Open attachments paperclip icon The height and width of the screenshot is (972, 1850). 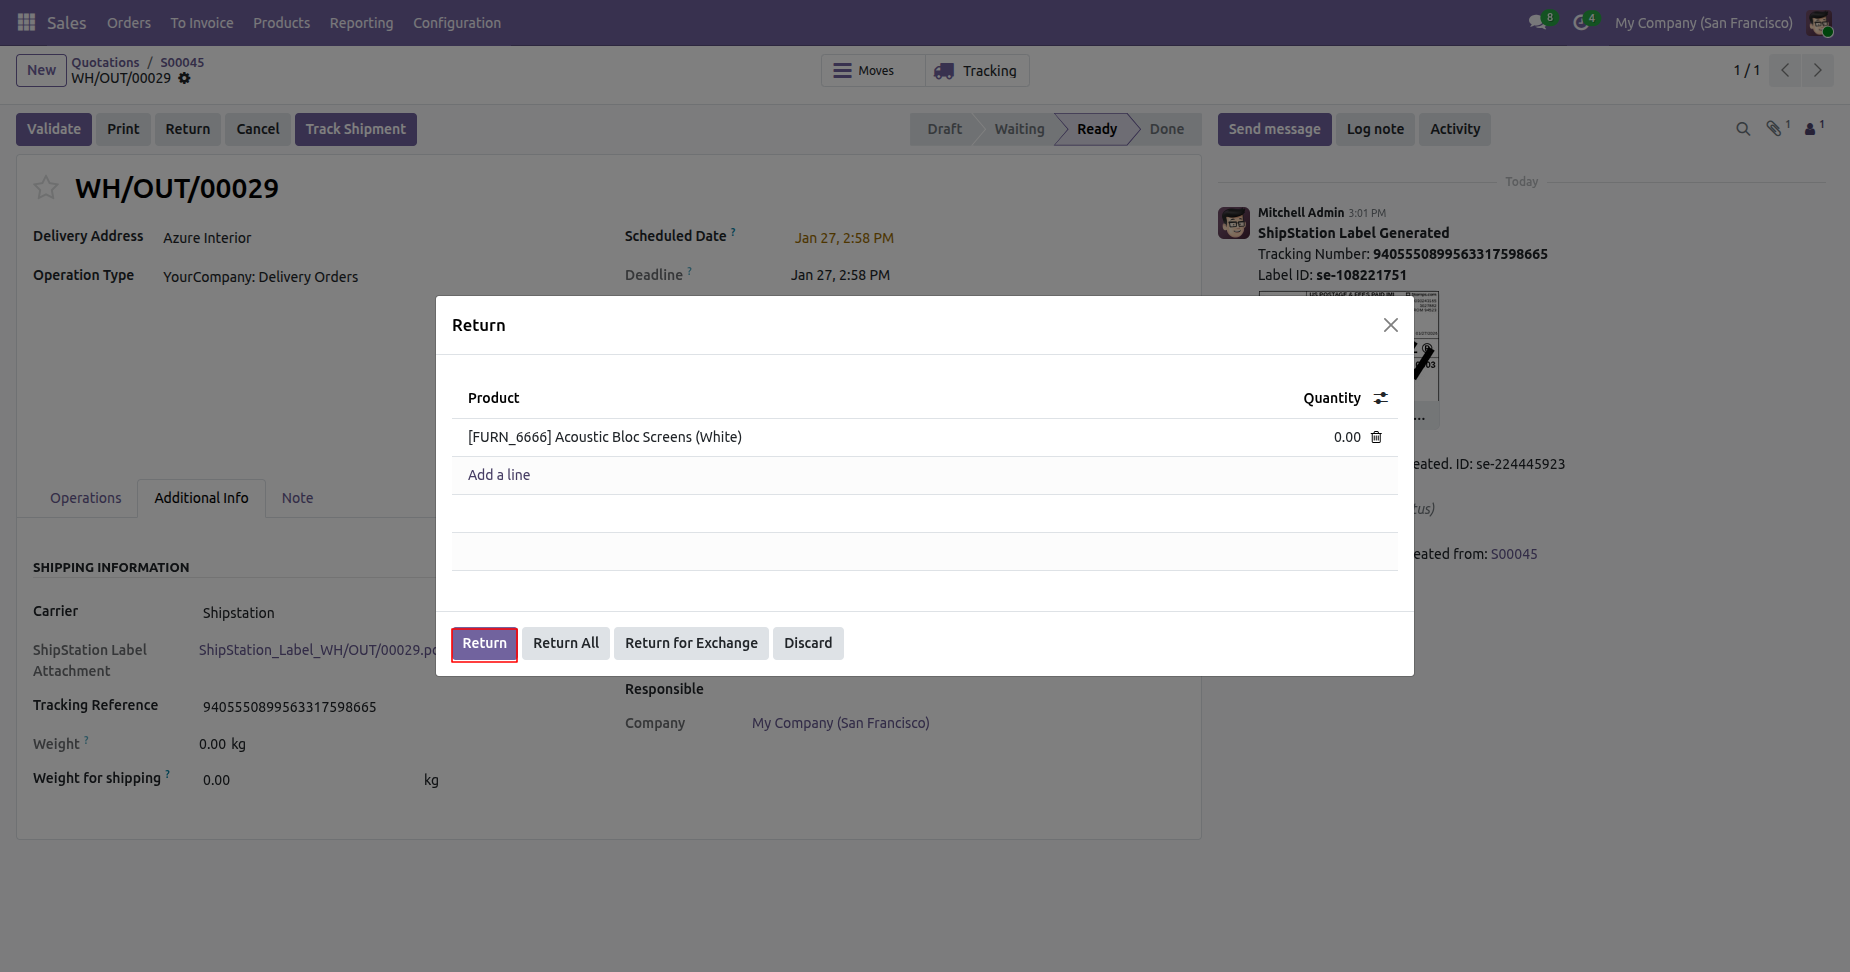coord(1775,129)
